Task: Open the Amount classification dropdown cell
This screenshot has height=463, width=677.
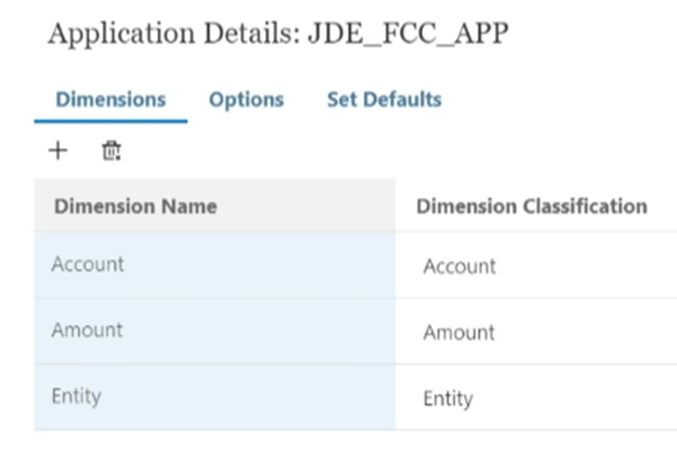Action: pos(536,331)
